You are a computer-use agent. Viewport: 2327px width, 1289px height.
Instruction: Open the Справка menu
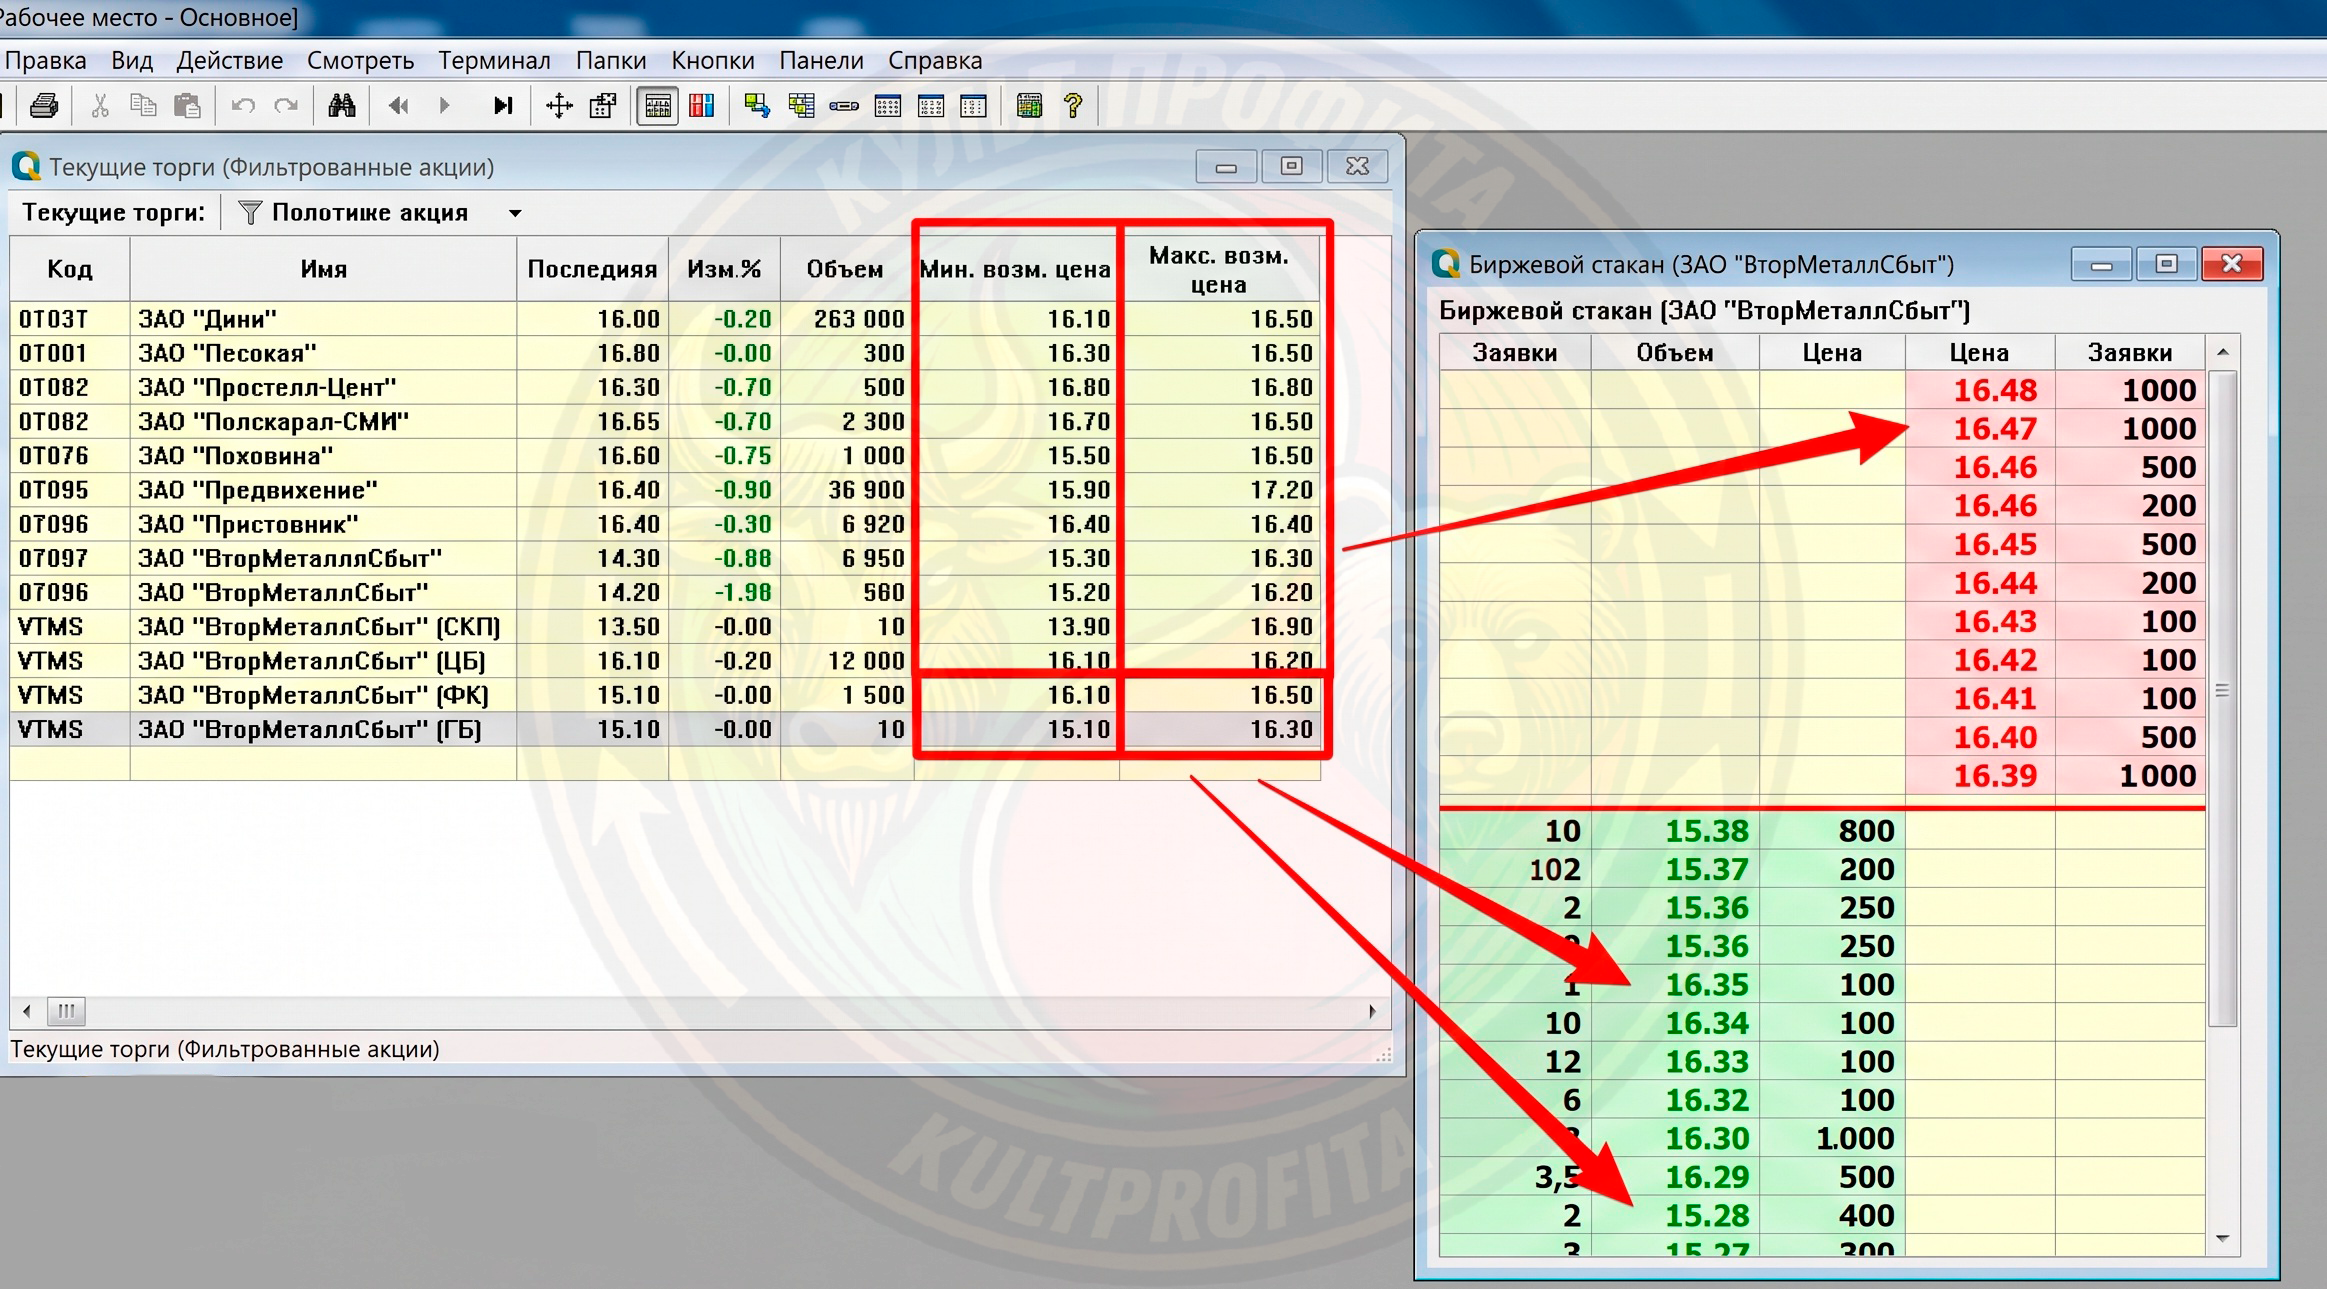(x=936, y=60)
